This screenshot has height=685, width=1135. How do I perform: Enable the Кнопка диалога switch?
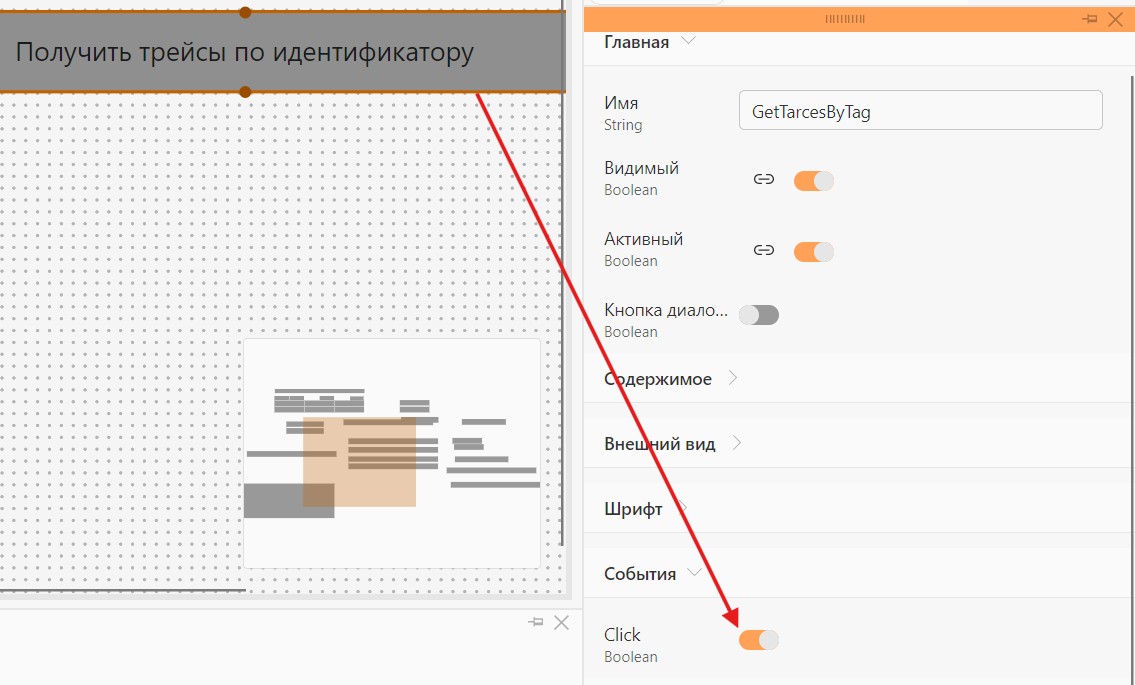[759, 314]
